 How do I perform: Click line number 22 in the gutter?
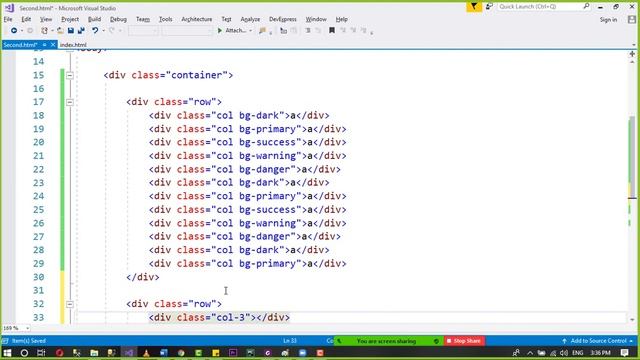(38, 169)
